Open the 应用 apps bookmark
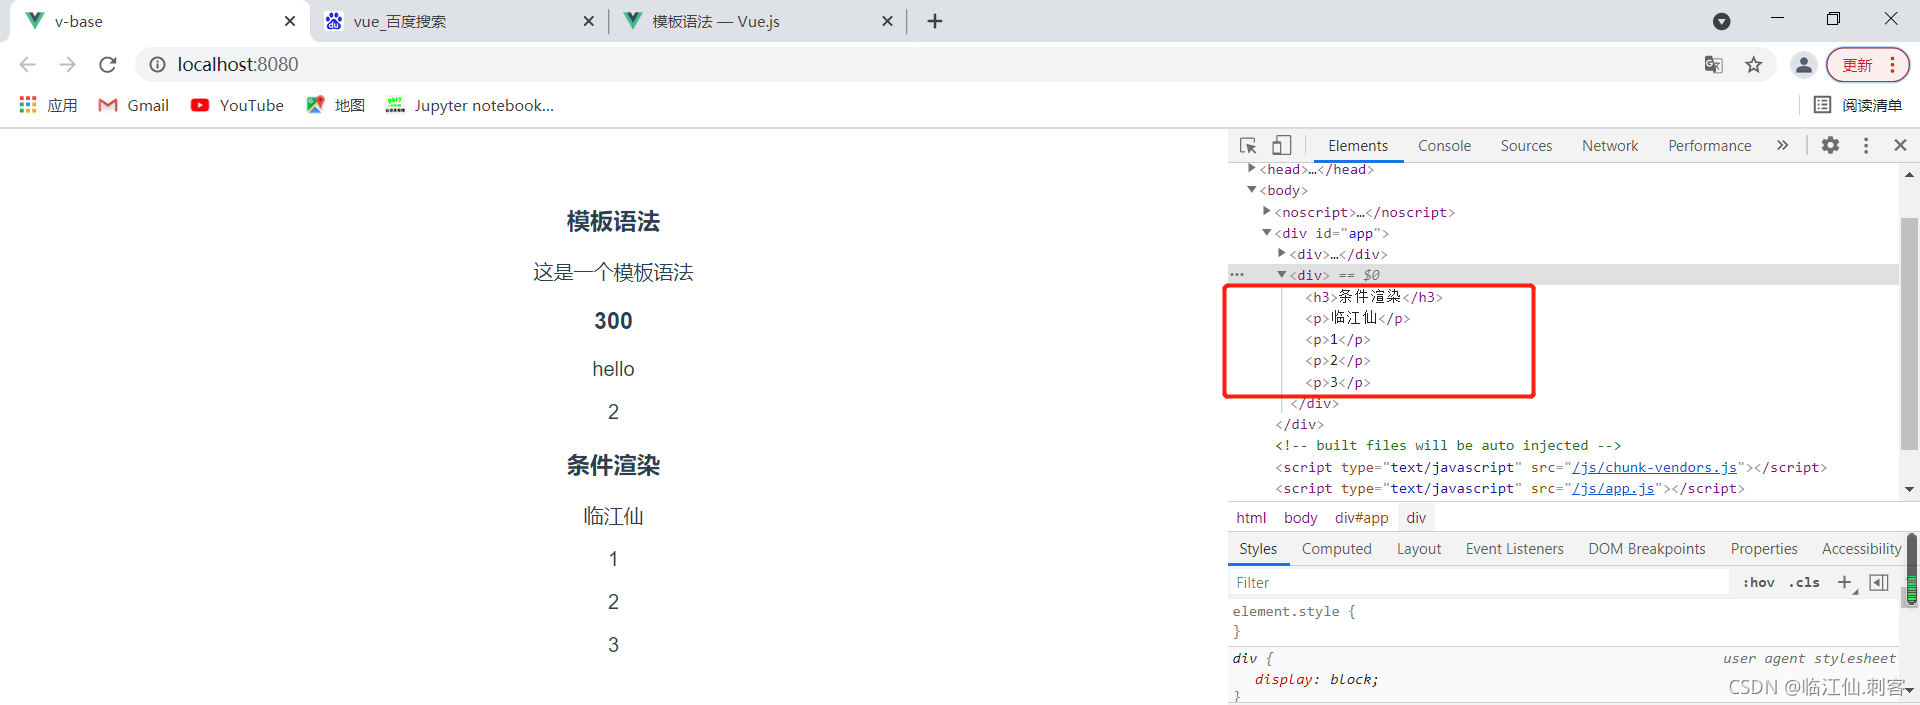Screen dimensions: 1920x705 click(x=48, y=105)
